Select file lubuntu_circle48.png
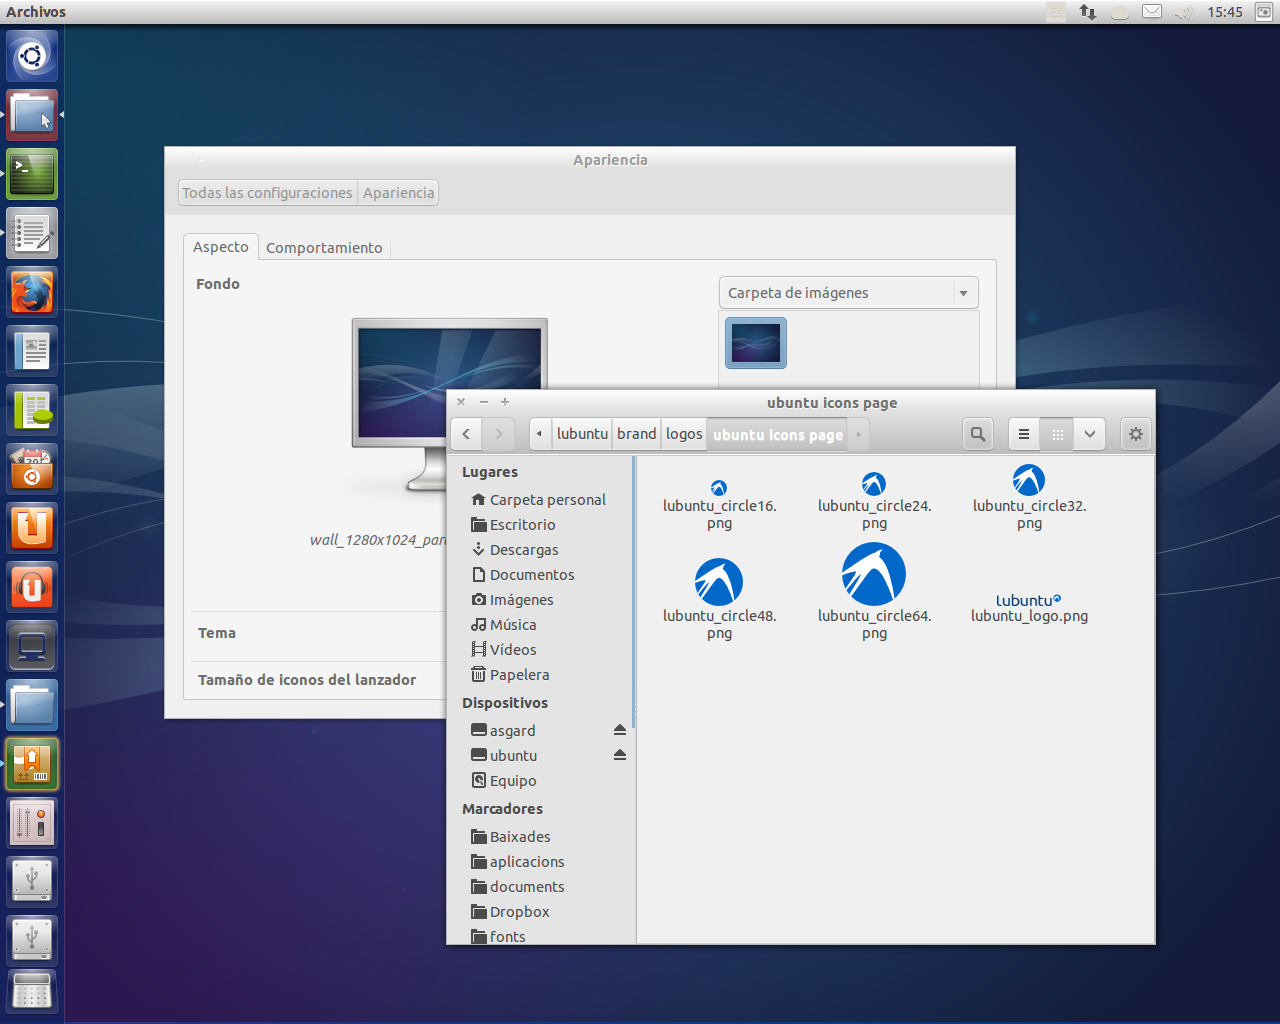 point(719,599)
